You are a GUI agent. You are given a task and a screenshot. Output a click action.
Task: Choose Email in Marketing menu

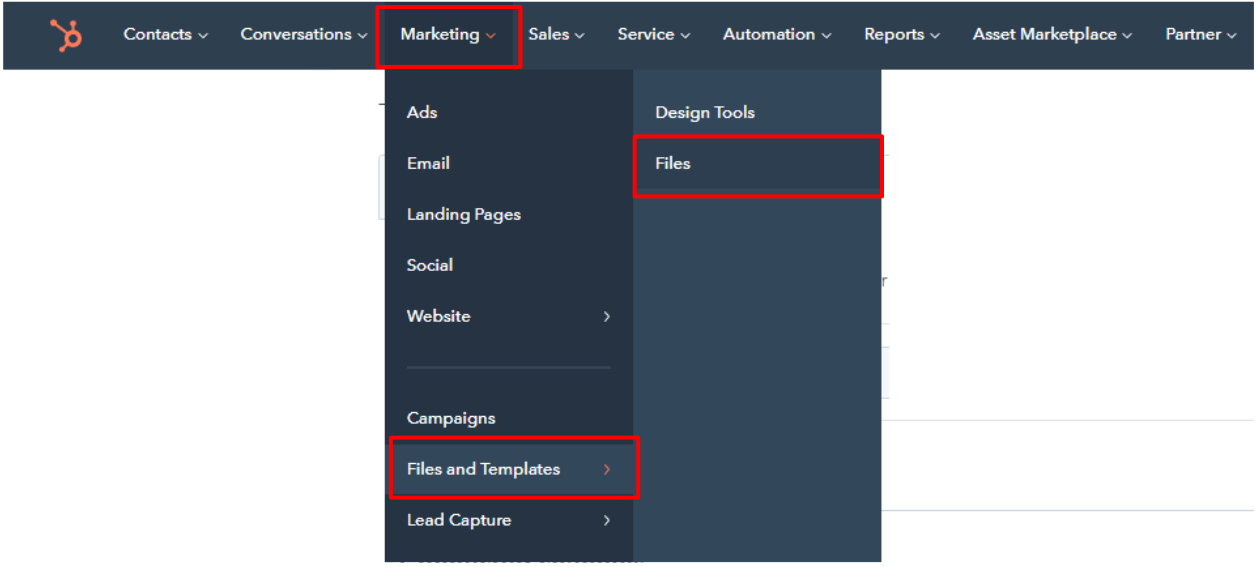coord(428,163)
